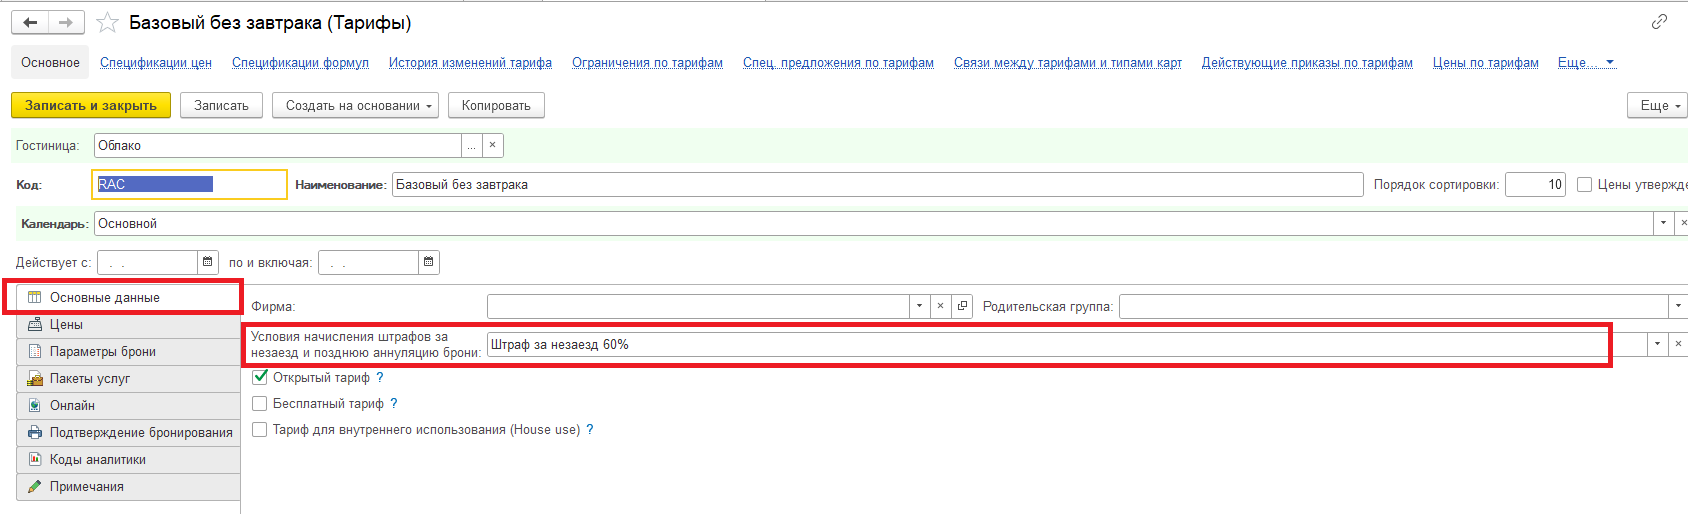Viewport: 1688px width, 514px height.
Task: Expand more navigation links via Еще...
Action: click(1585, 62)
